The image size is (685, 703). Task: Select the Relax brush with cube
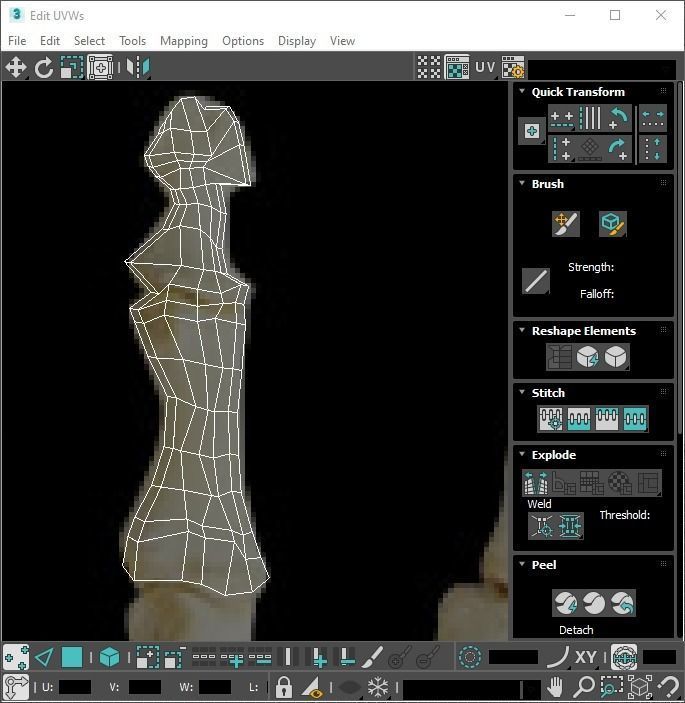click(613, 223)
